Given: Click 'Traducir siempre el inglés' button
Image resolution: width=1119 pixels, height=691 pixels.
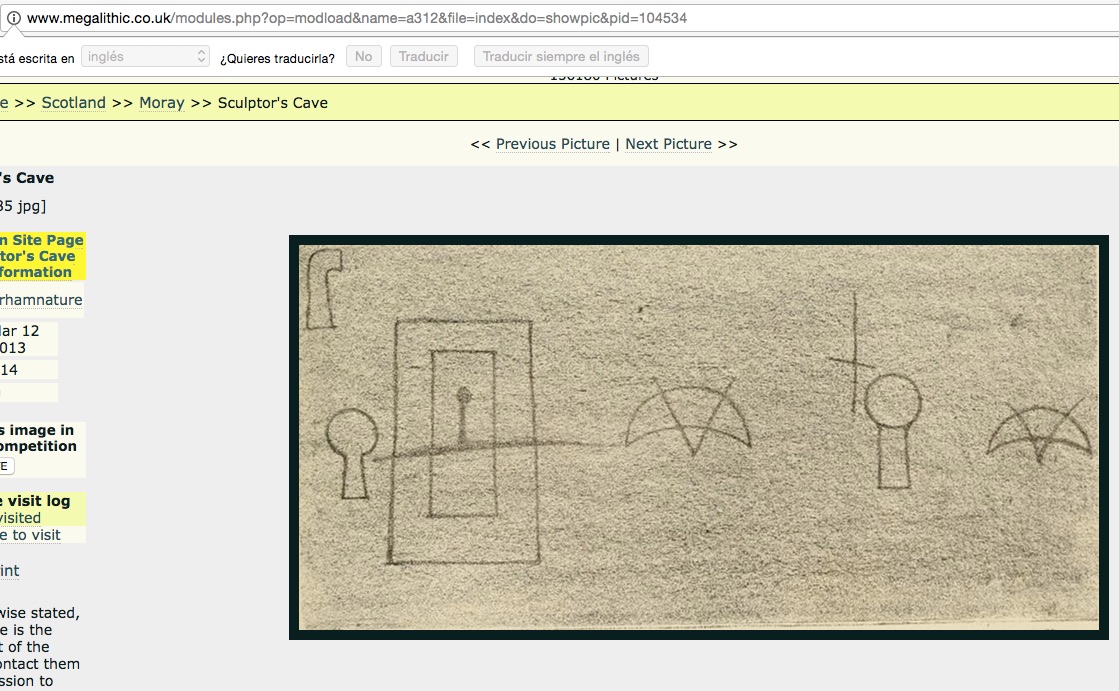Looking at the screenshot, I should point(561,57).
